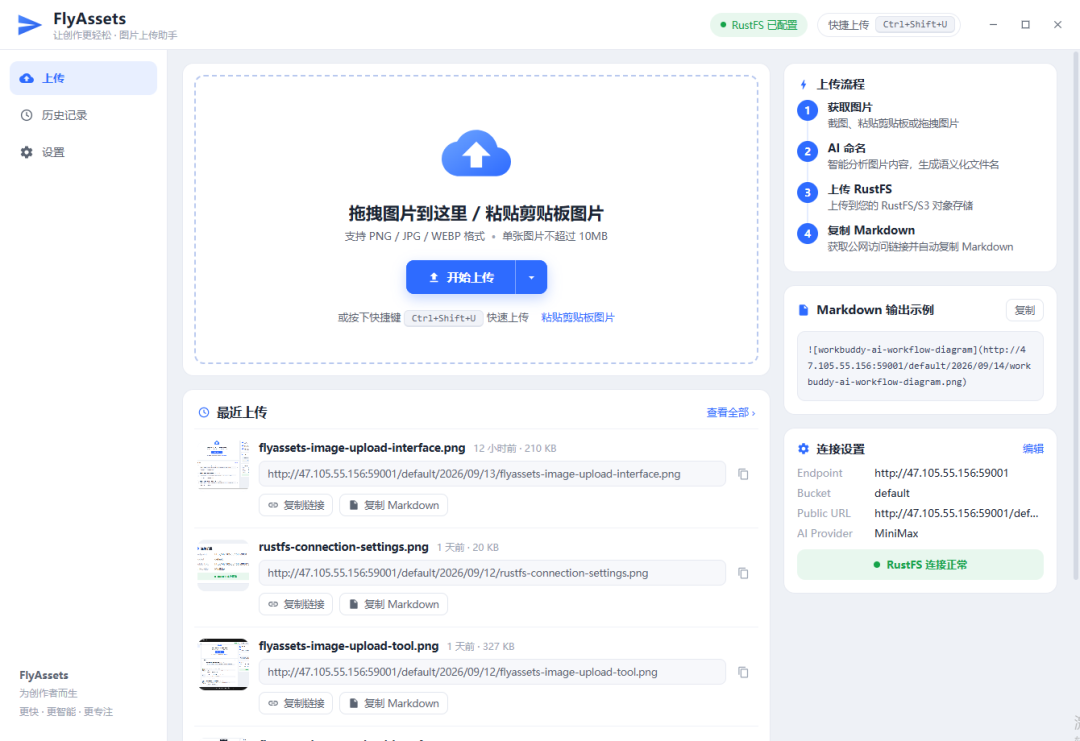Click the 复制 button in Markdown 输出示例
The image size is (1080, 741).
click(1024, 310)
